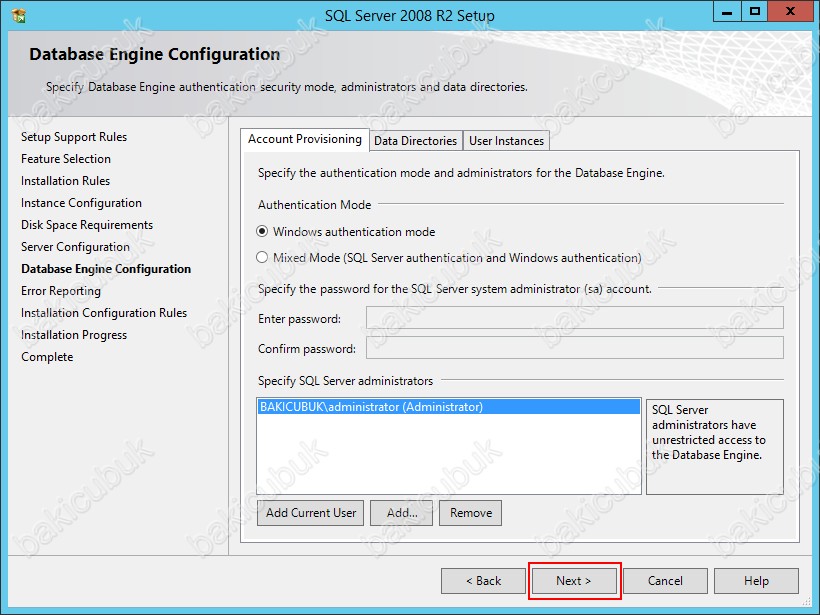Click Server Configuration step
Screen dimensions: 820x615
pyautogui.click(x=75, y=247)
